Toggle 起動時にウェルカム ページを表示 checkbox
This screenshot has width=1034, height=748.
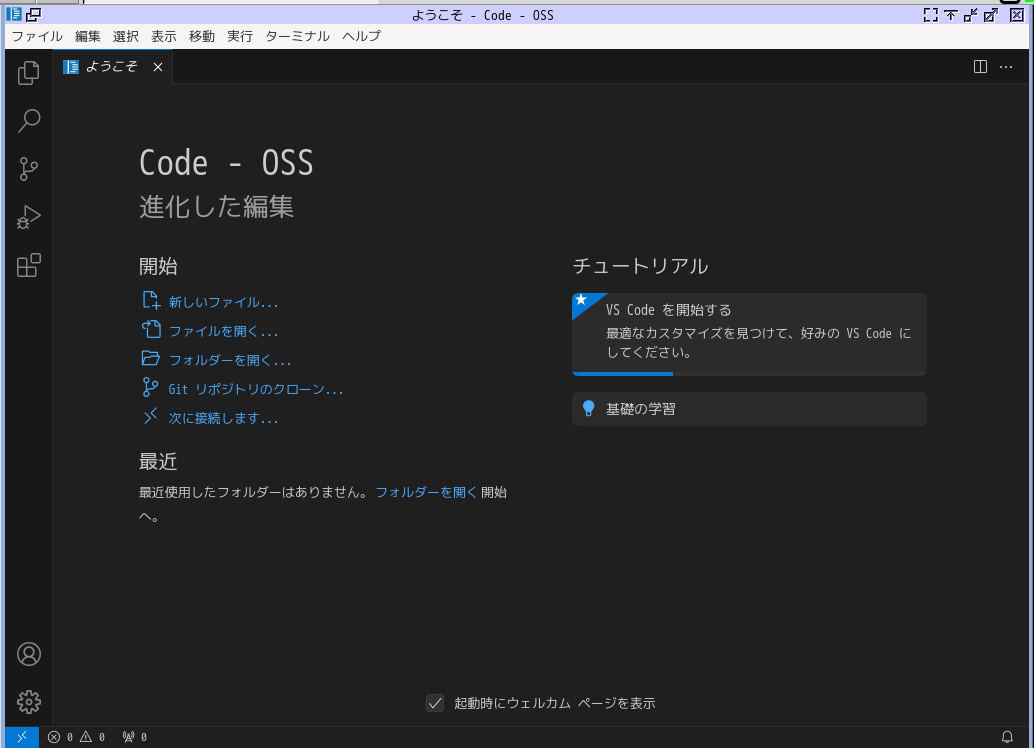pyautogui.click(x=435, y=703)
